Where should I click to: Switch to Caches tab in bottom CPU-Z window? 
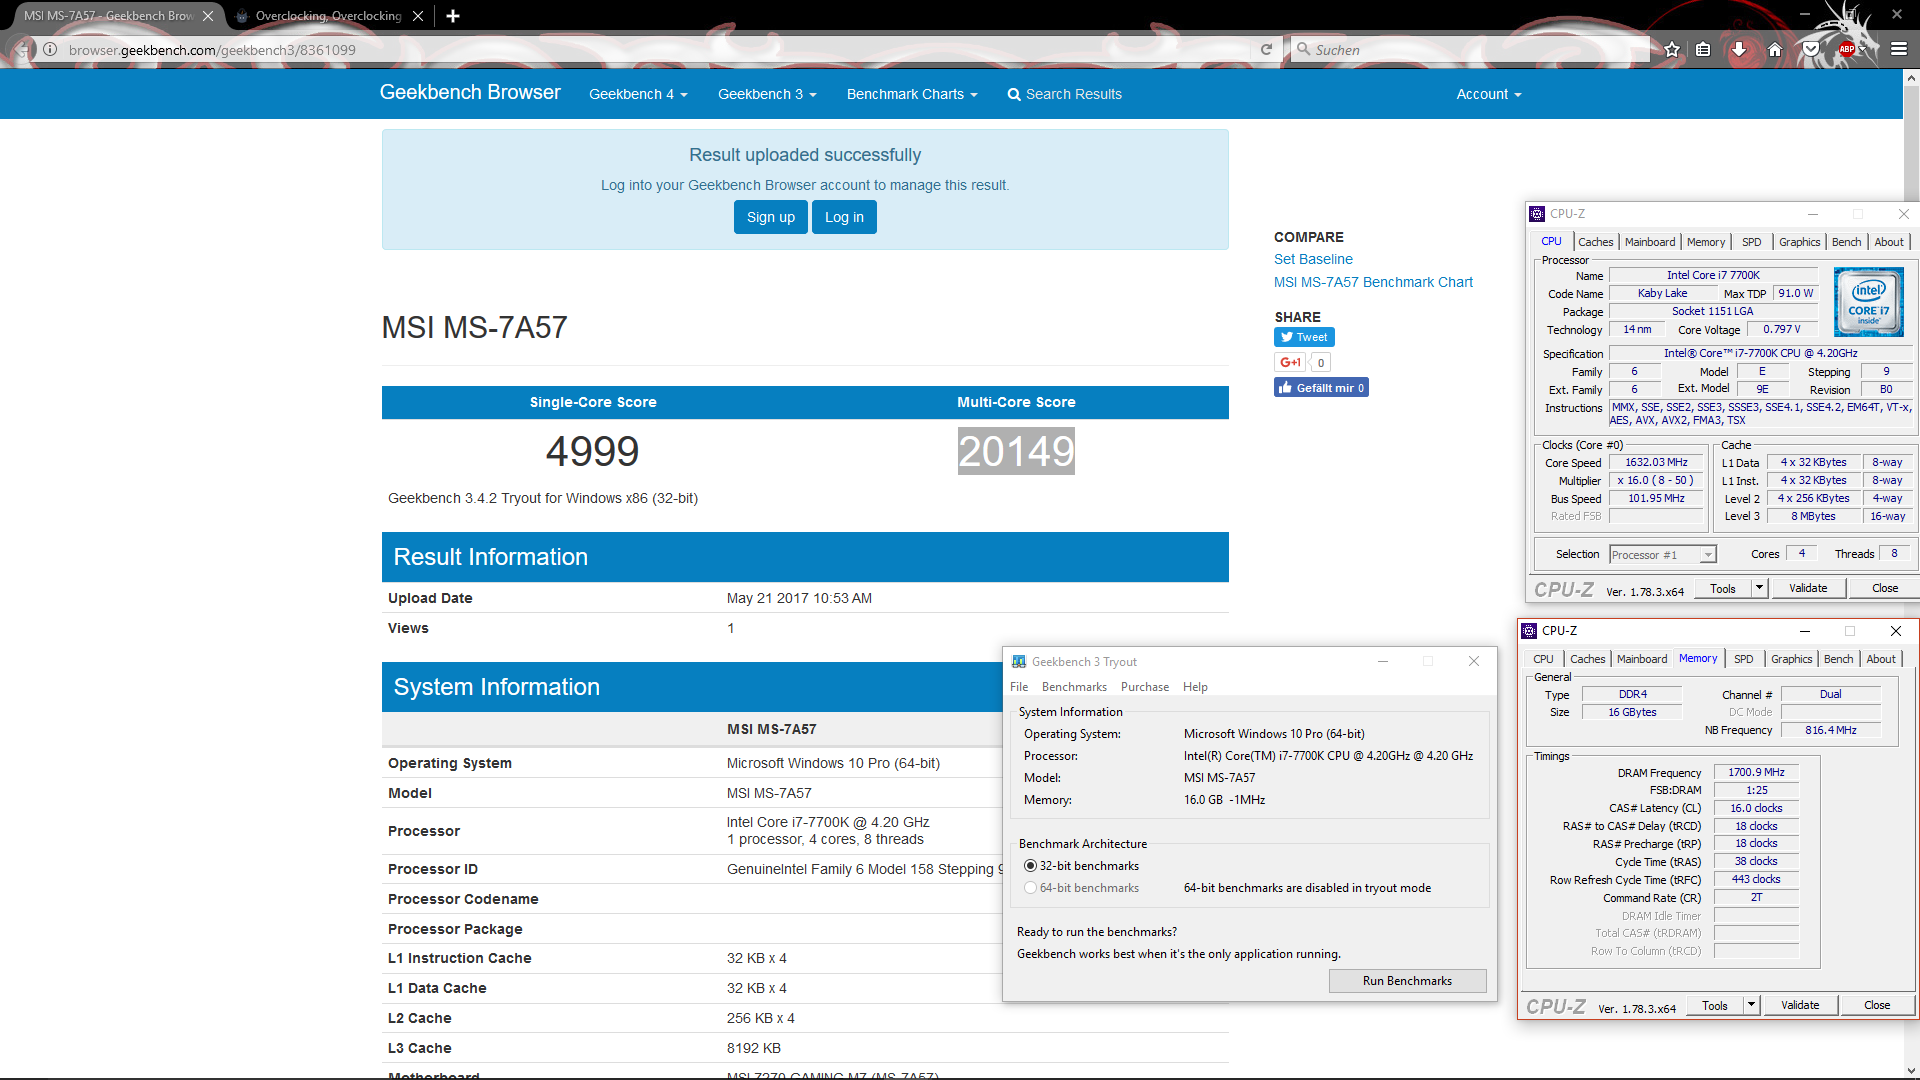[1588, 659]
